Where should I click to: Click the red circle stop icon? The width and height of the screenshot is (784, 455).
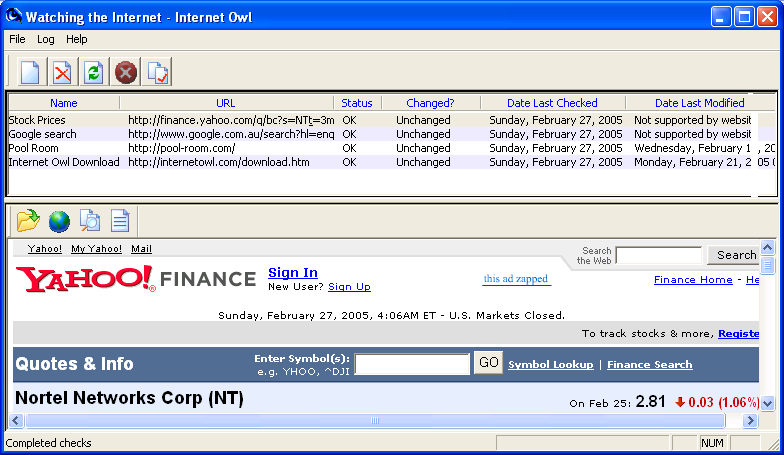click(126, 72)
